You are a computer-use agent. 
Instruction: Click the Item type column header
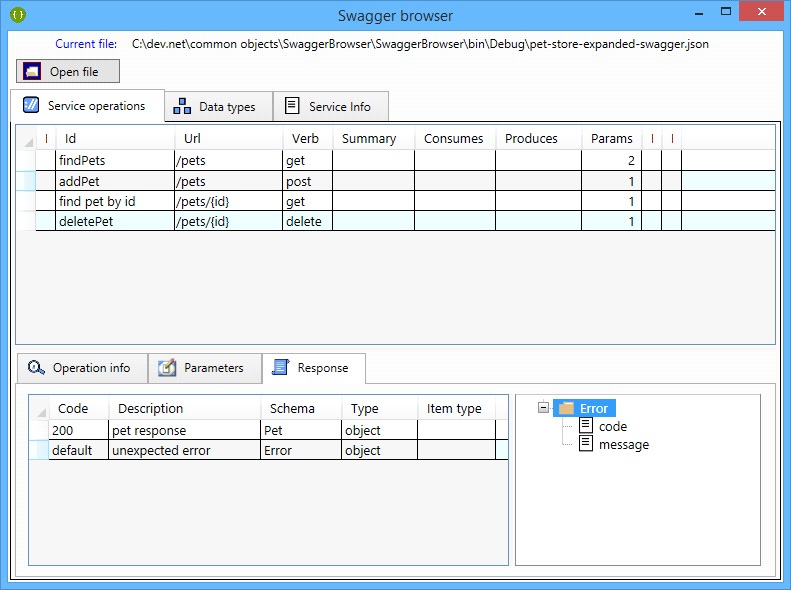[x=457, y=408]
